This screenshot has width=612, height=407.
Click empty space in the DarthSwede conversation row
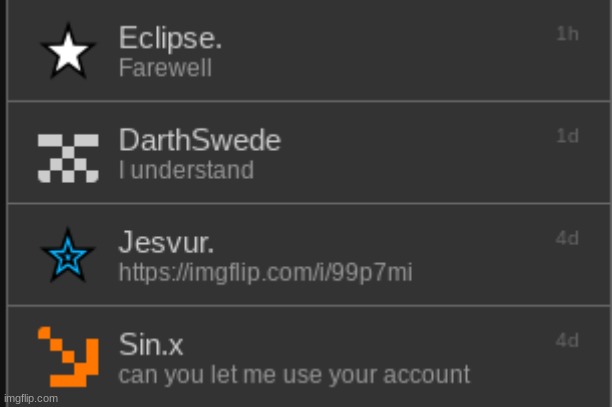[420, 155]
